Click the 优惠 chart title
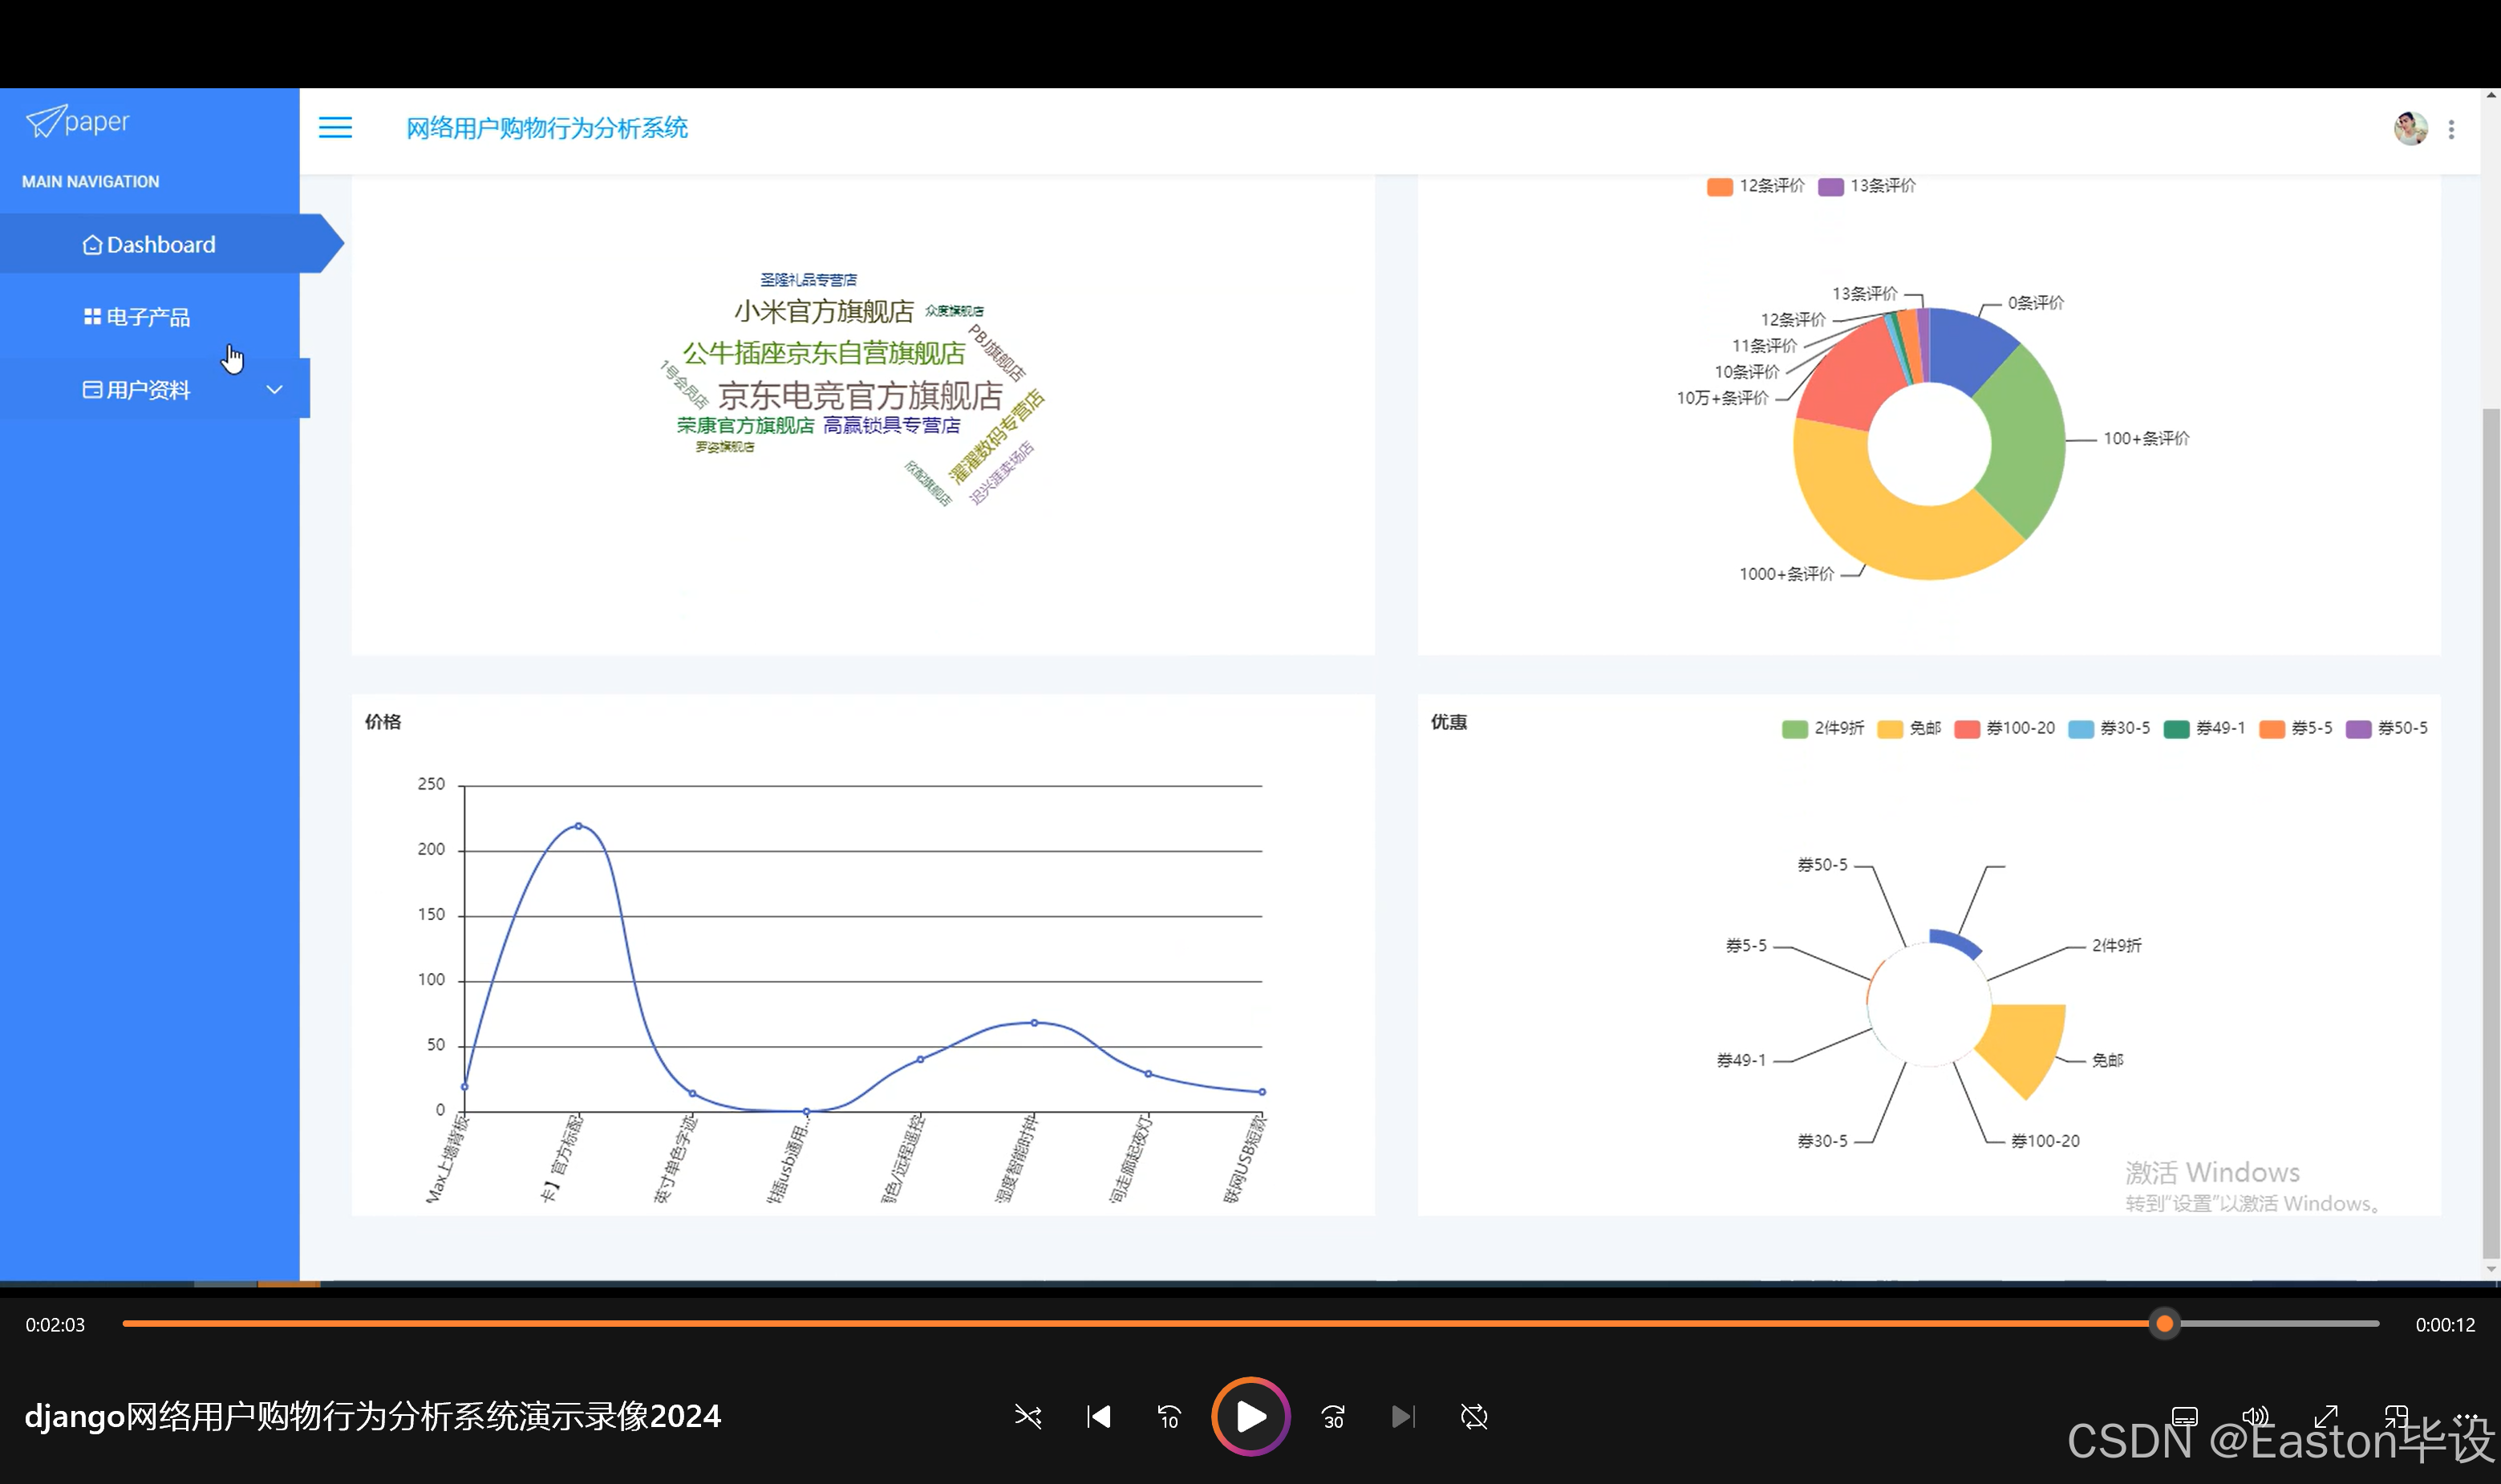Viewport: 2501px width, 1484px height. (1448, 722)
